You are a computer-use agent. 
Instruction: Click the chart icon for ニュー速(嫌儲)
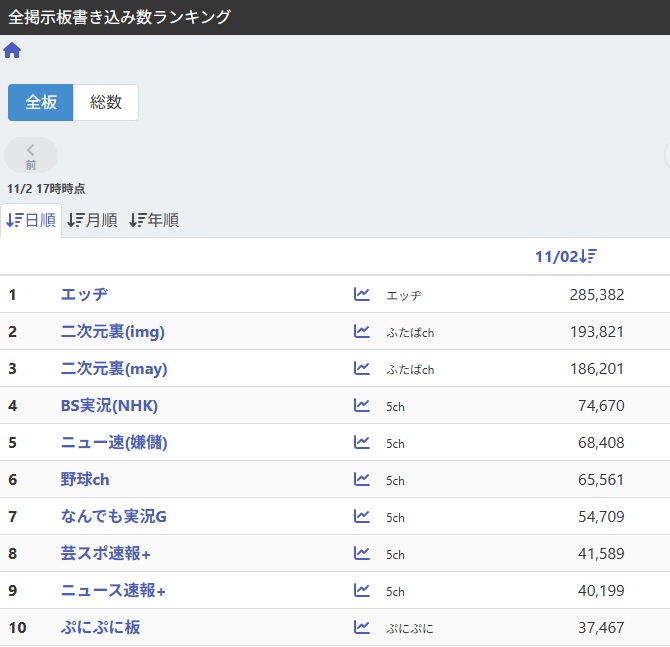(x=362, y=443)
